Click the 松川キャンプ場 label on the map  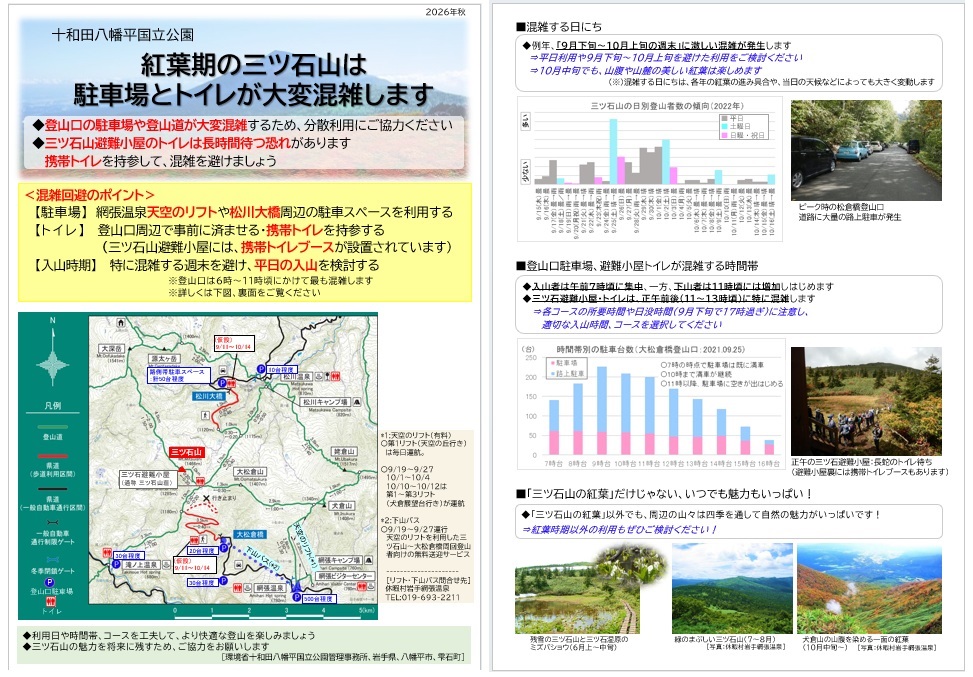click(325, 402)
